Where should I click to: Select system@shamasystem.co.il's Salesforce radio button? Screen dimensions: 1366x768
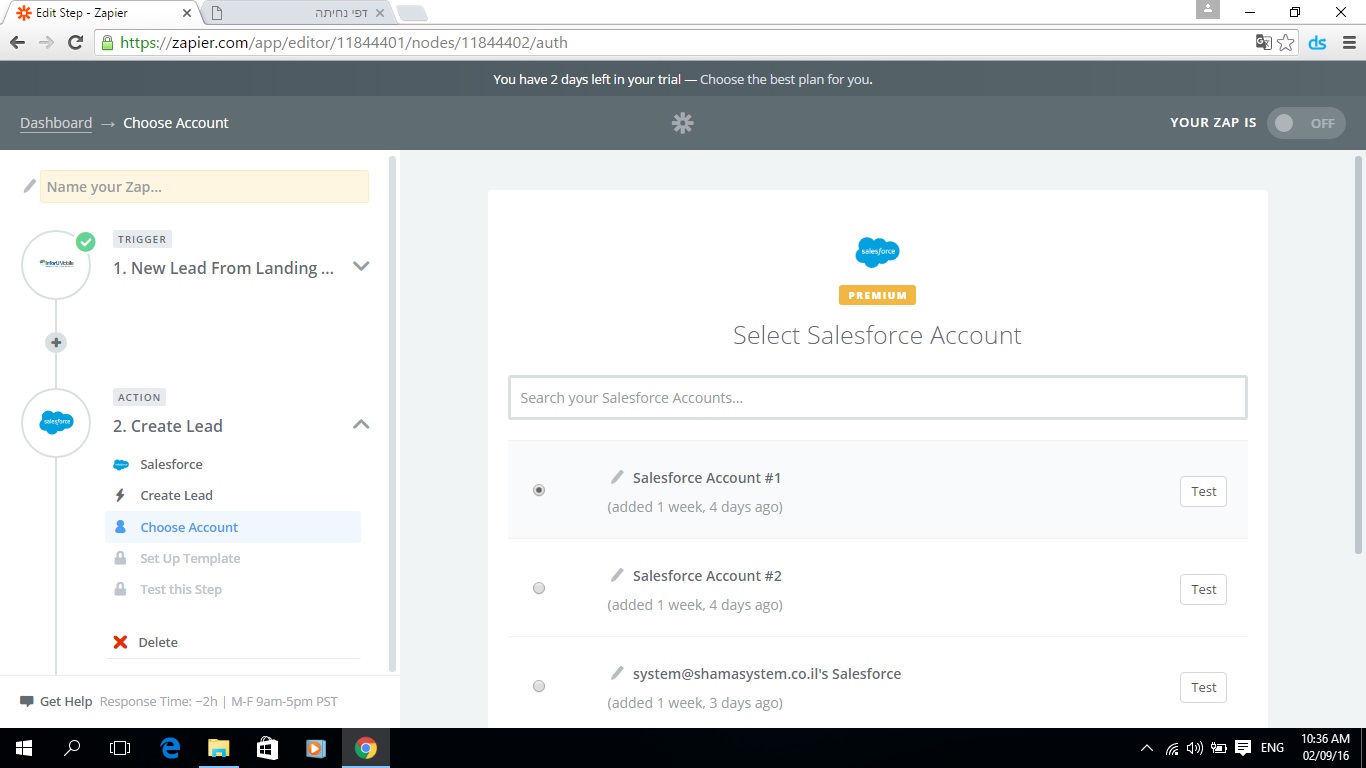pos(539,686)
